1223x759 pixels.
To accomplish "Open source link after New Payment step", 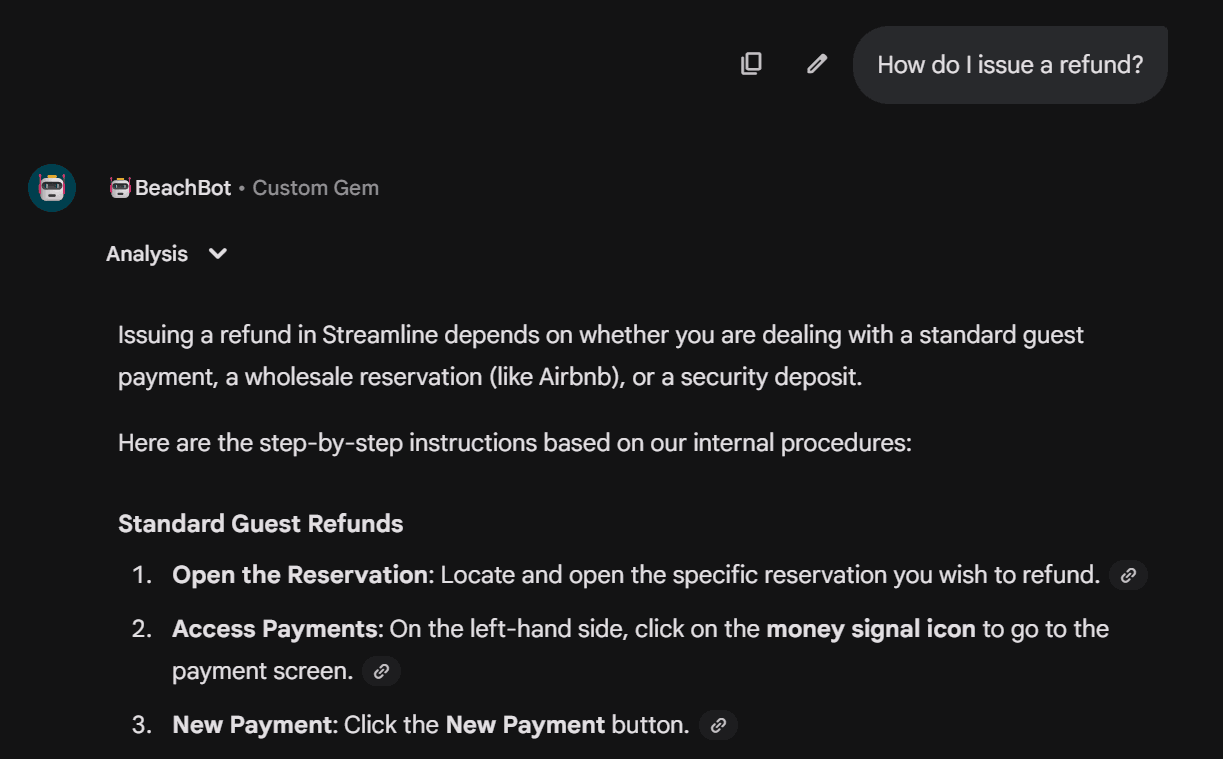I will point(718,725).
